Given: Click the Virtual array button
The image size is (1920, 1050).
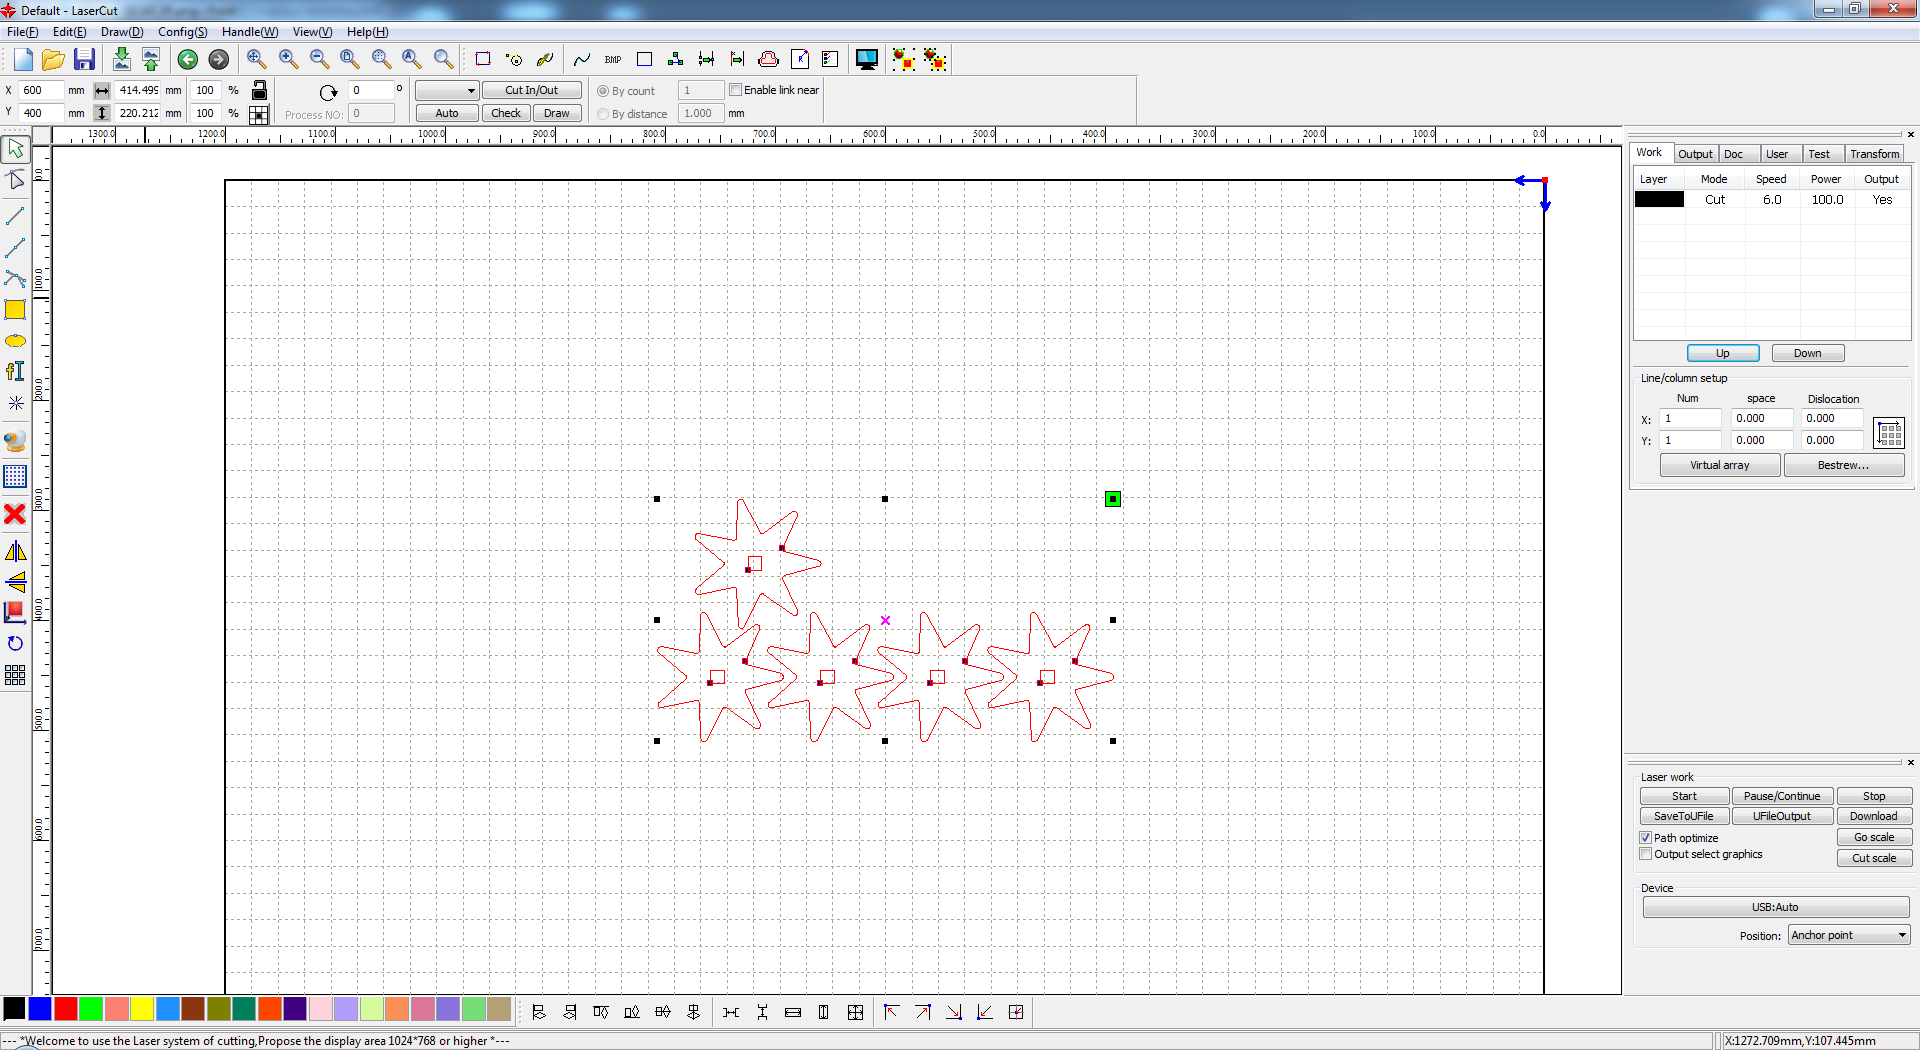Looking at the screenshot, I should coord(1719,465).
